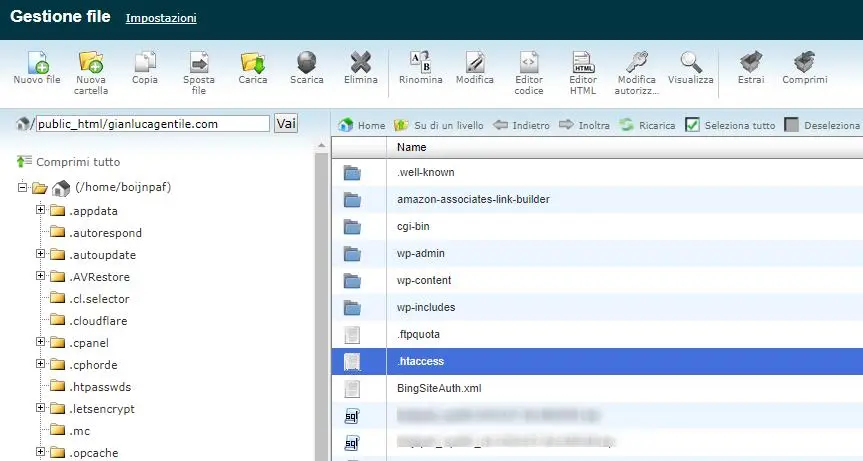Click the home icon beside path field
This screenshot has height=461, width=863.
click(23, 124)
